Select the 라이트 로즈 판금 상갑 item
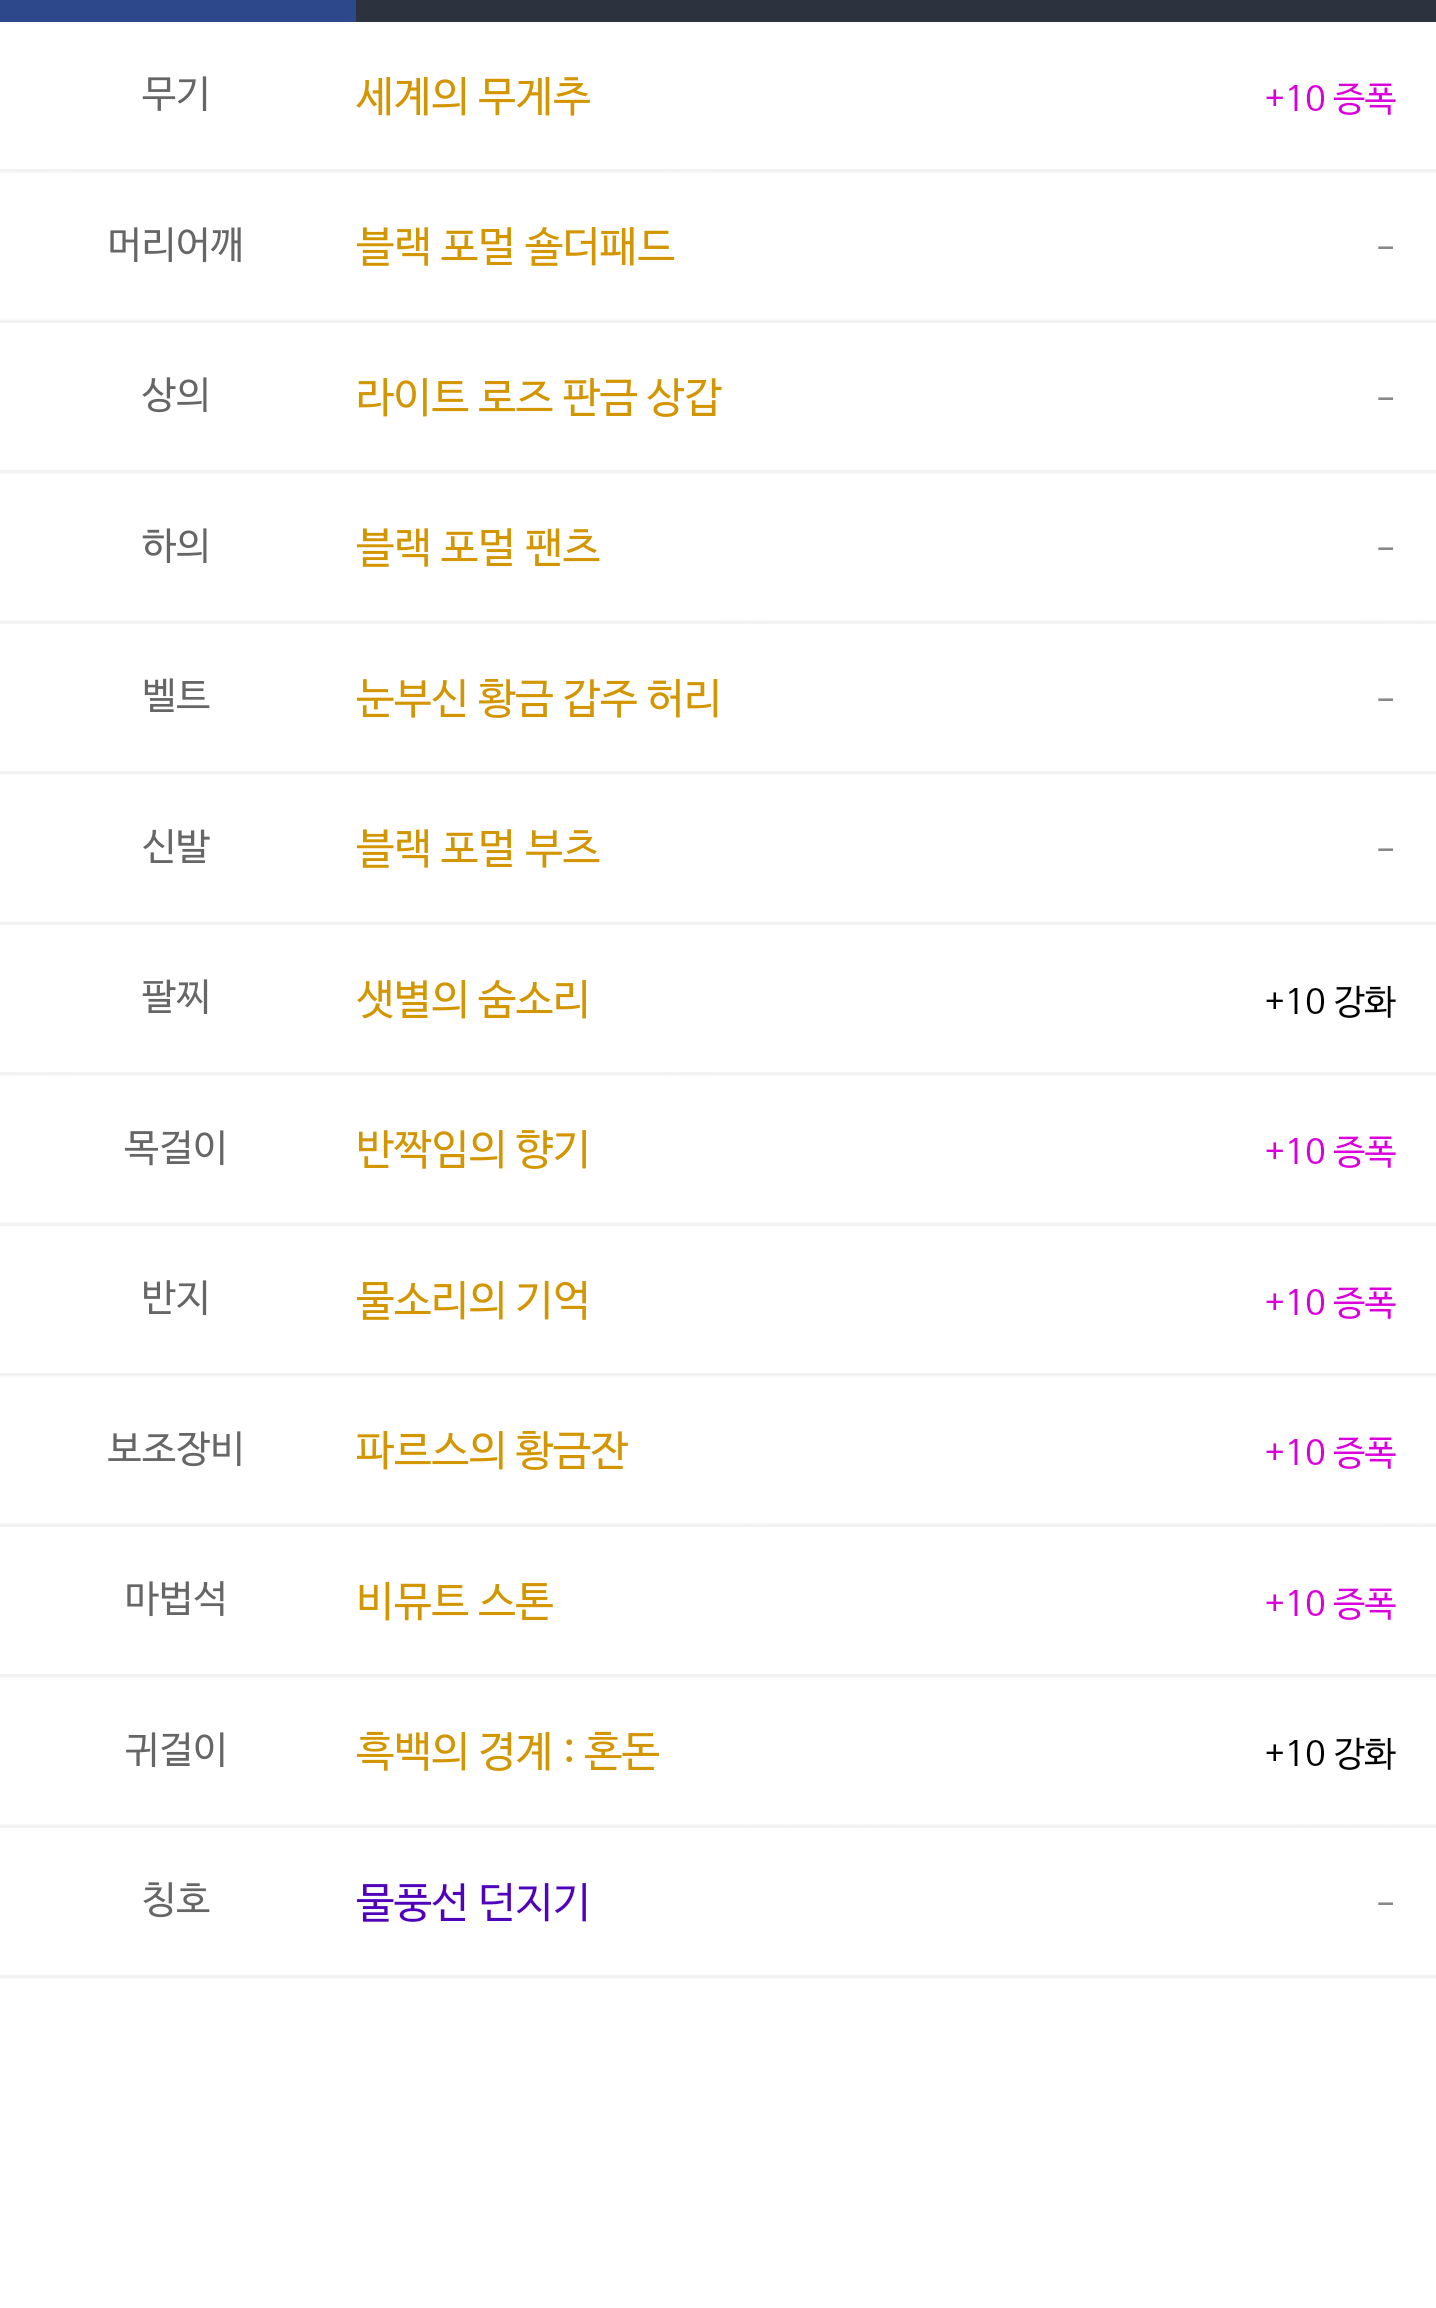1436x2308 pixels. point(538,397)
